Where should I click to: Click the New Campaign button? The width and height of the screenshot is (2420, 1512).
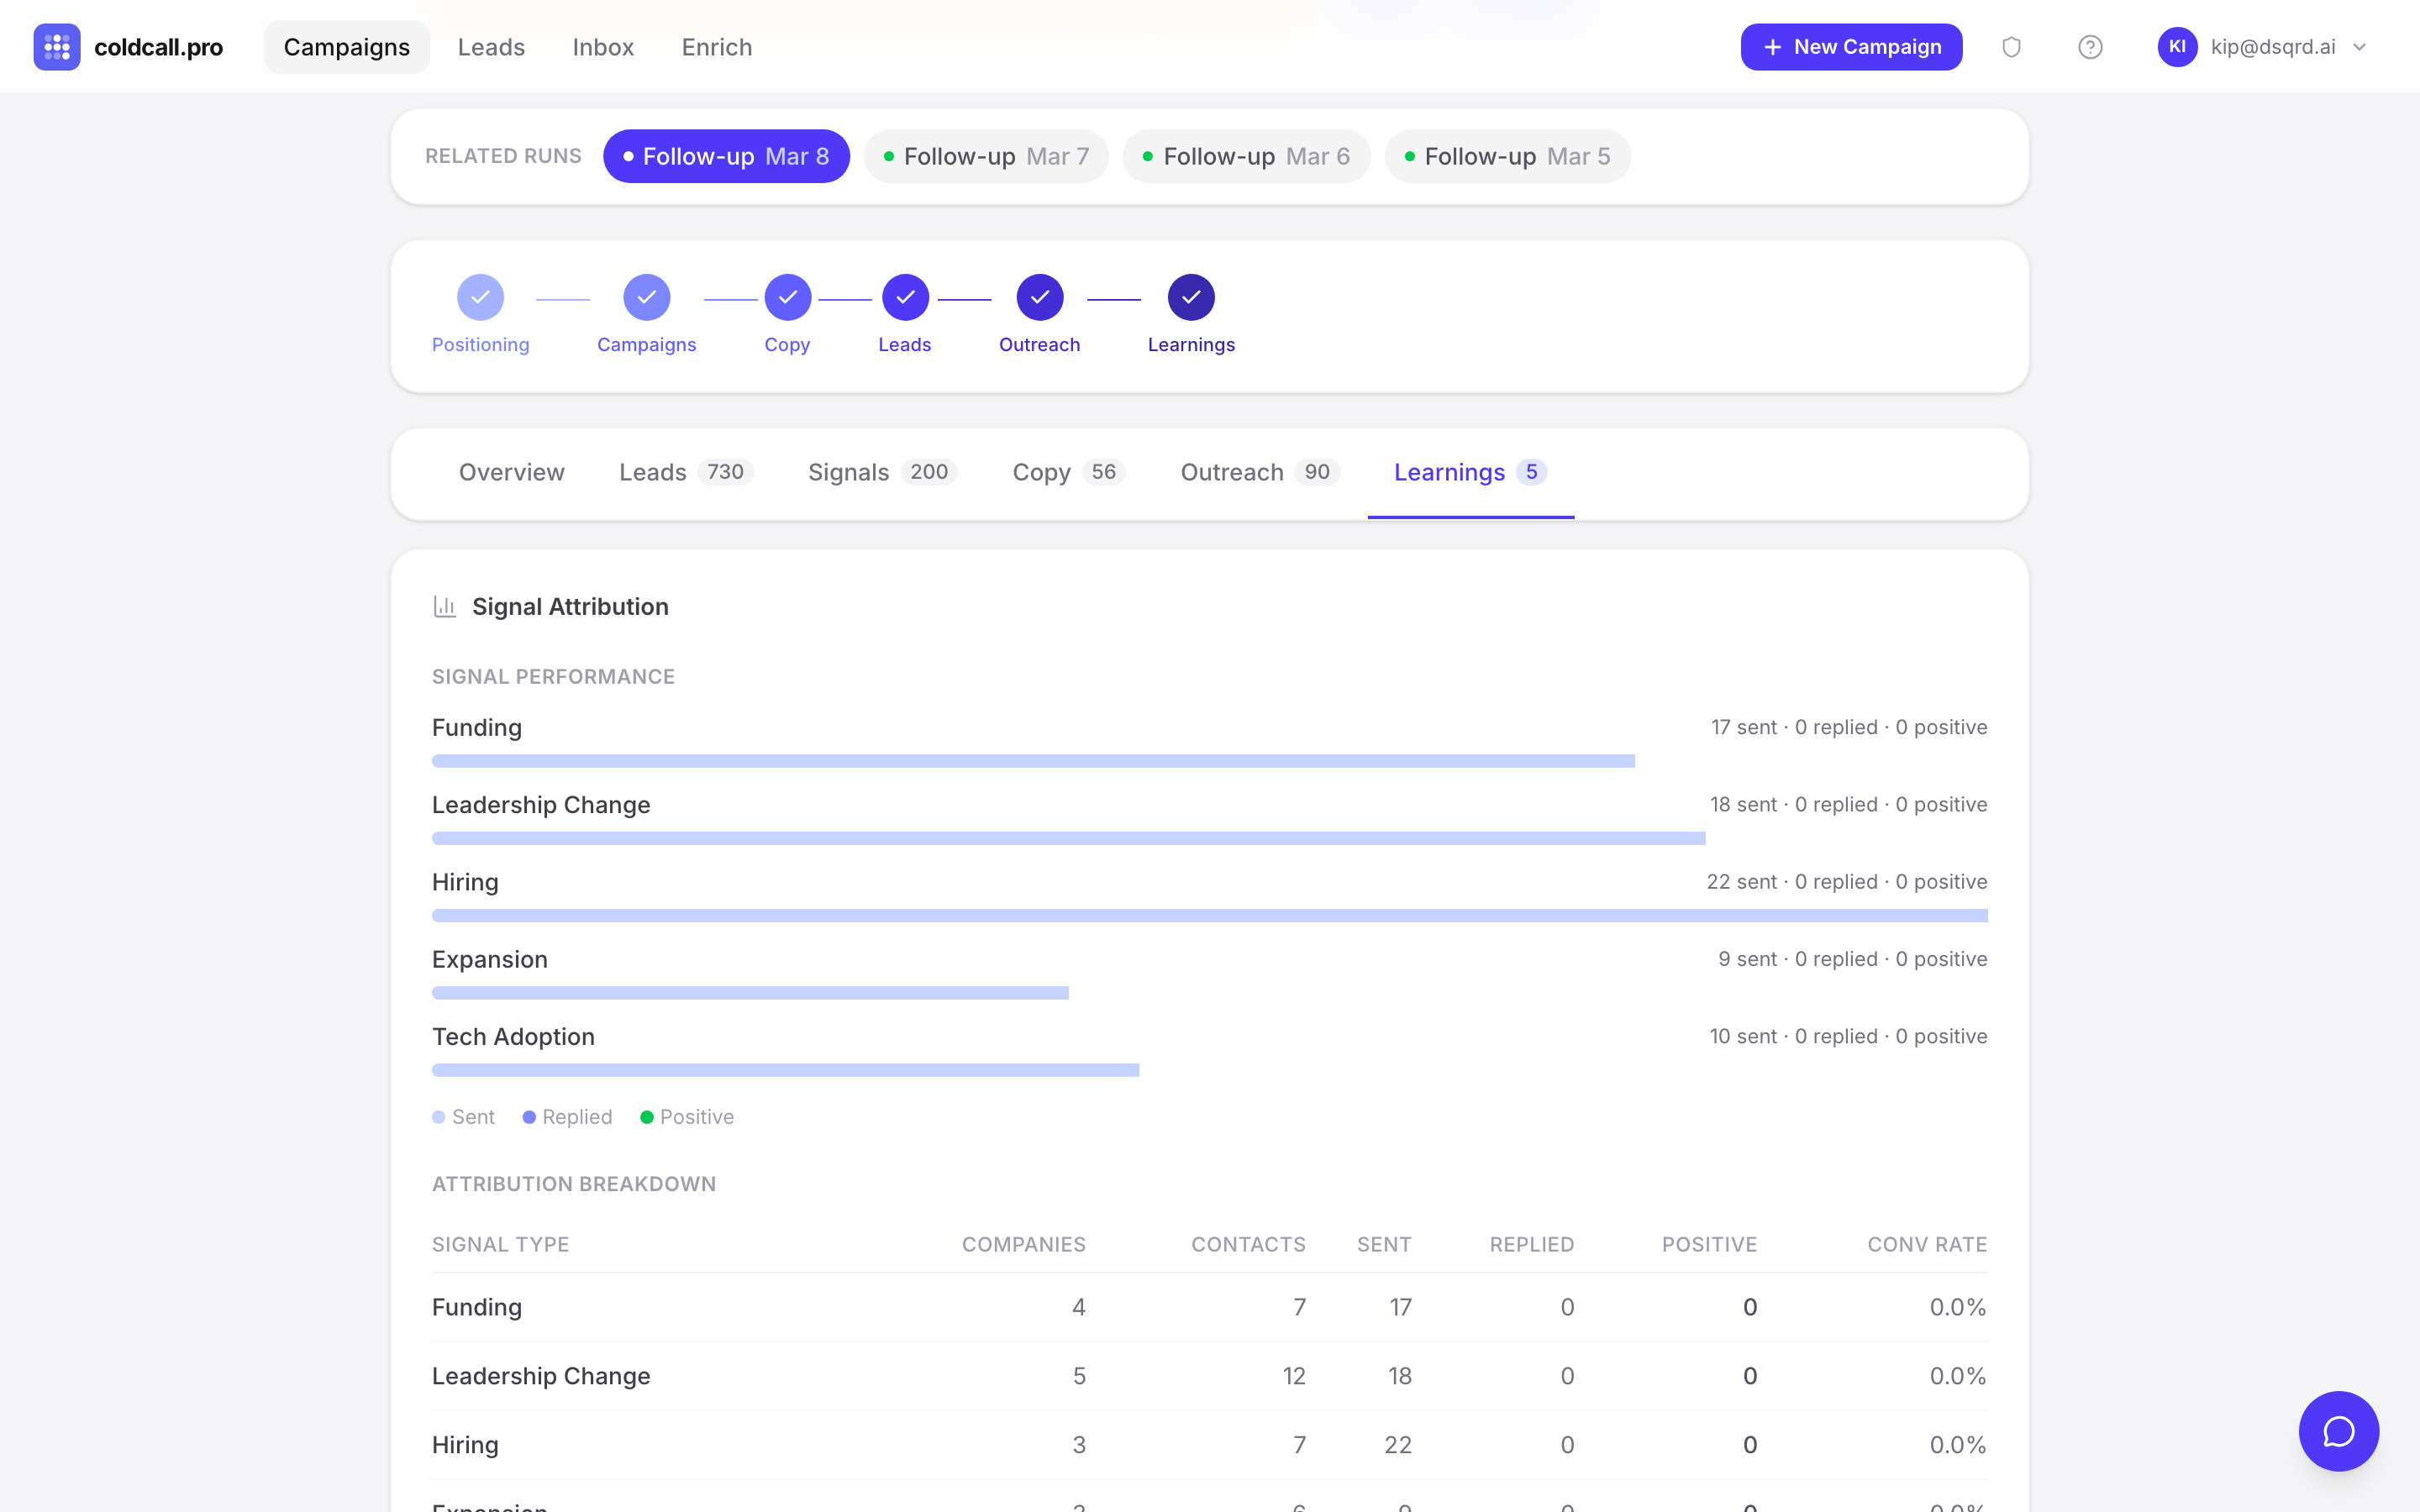point(1851,46)
